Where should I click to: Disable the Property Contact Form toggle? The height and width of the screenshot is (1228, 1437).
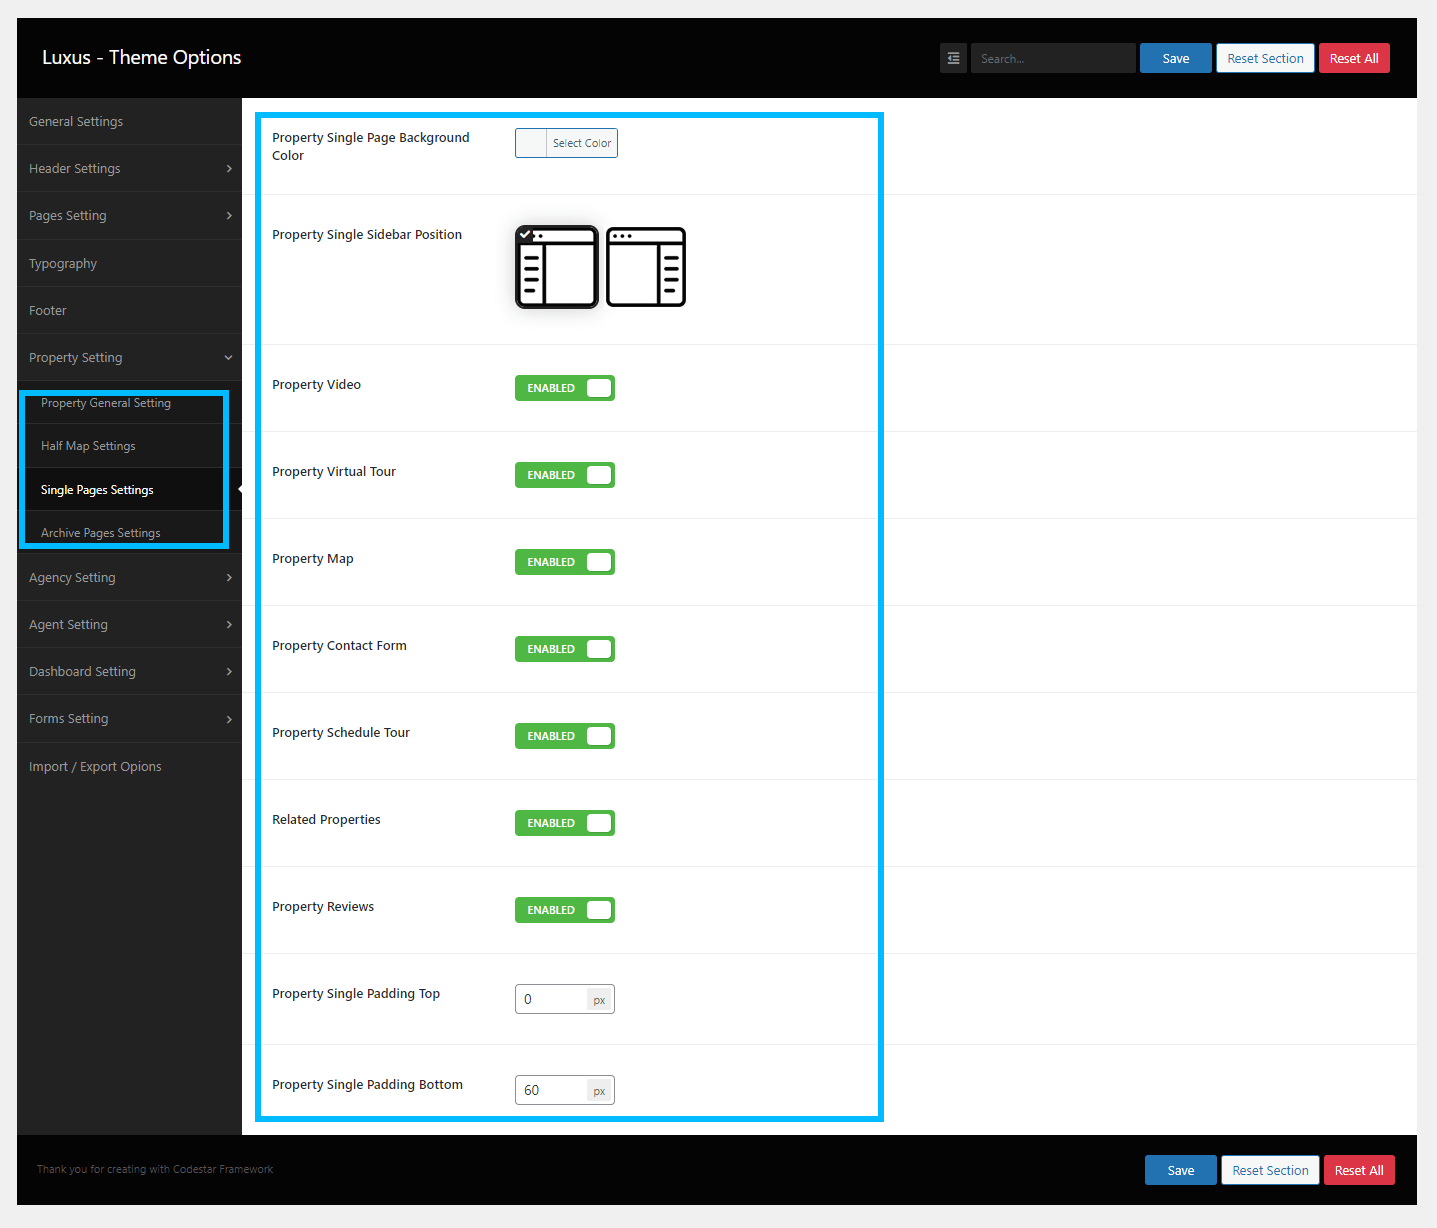[x=565, y=649]
